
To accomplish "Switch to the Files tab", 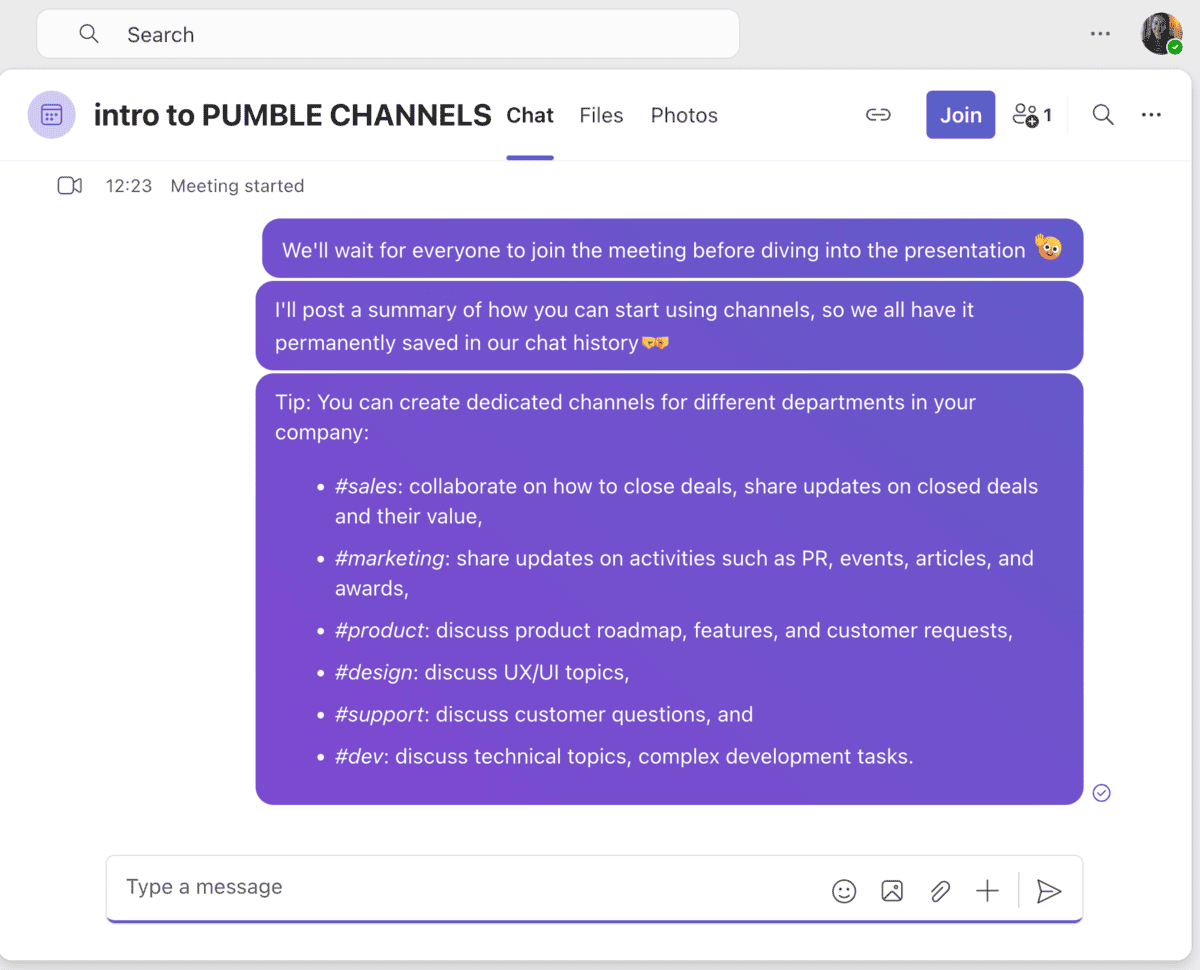I will pyautogui.click(x=601, y=115).
